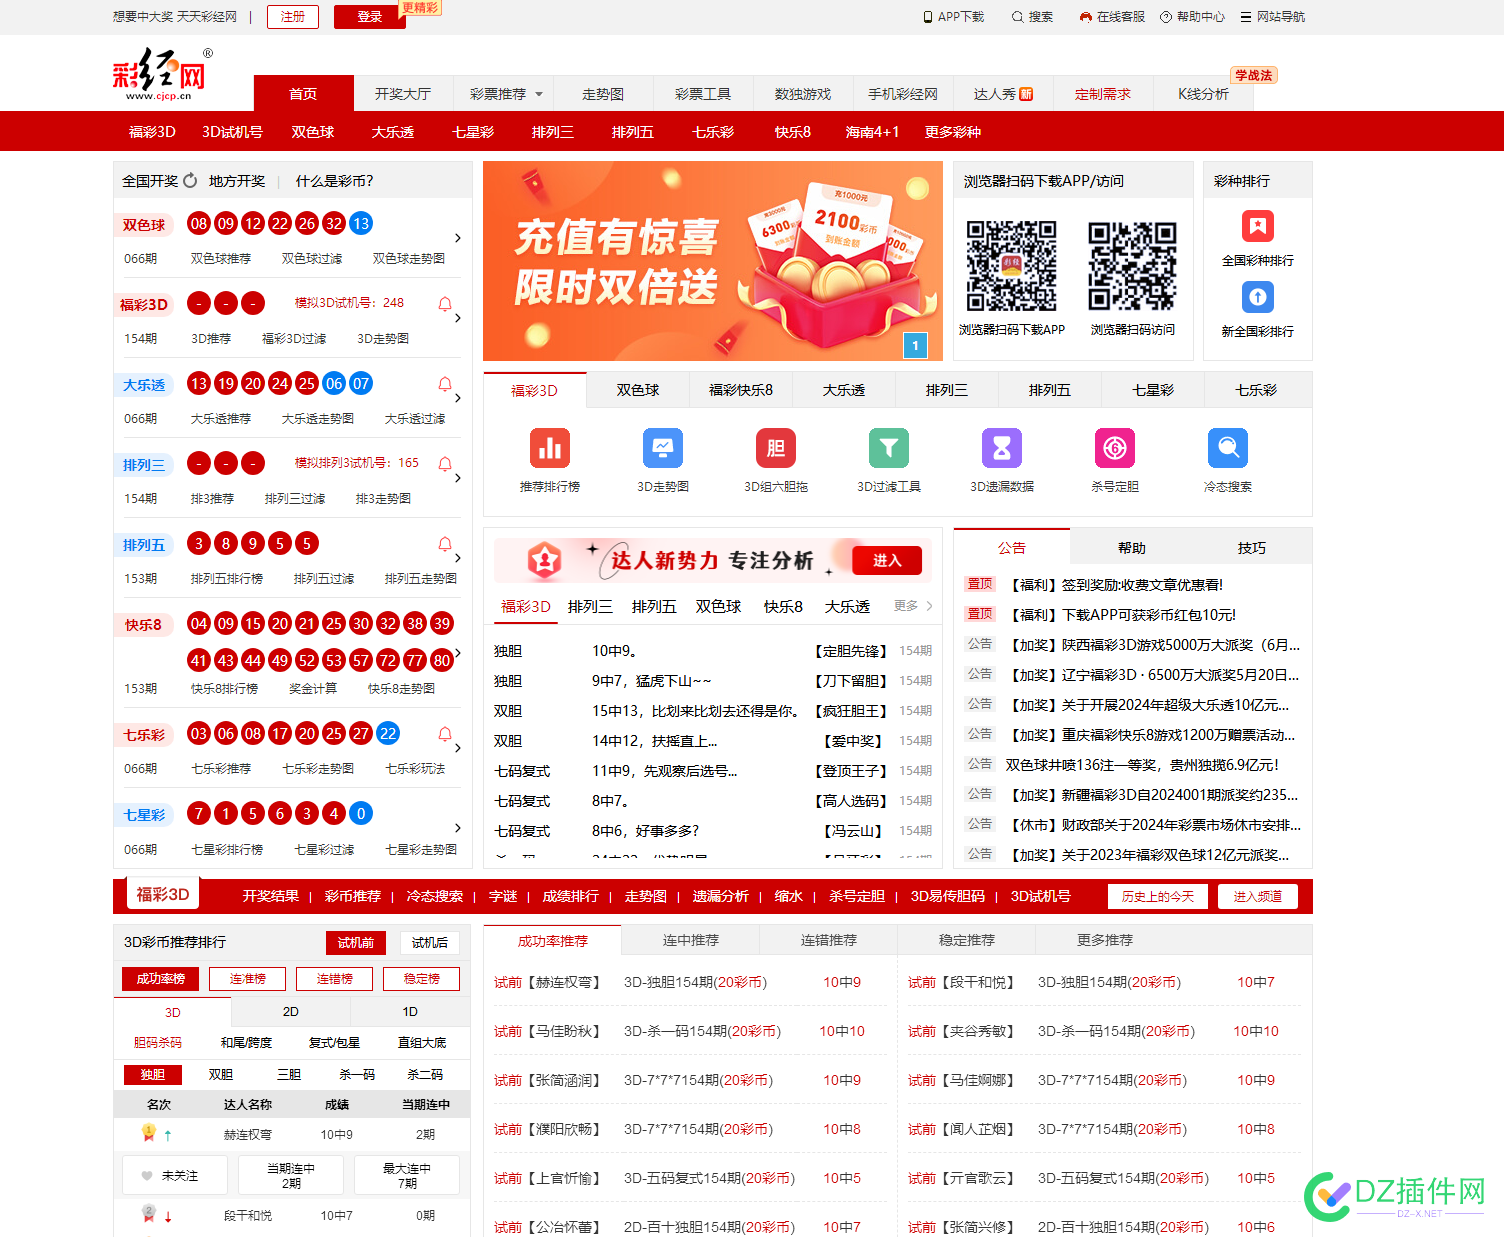Click the APP下载 phone icon link
The width and height of the screenshot is (1504, 1237).
pos(953,17)
